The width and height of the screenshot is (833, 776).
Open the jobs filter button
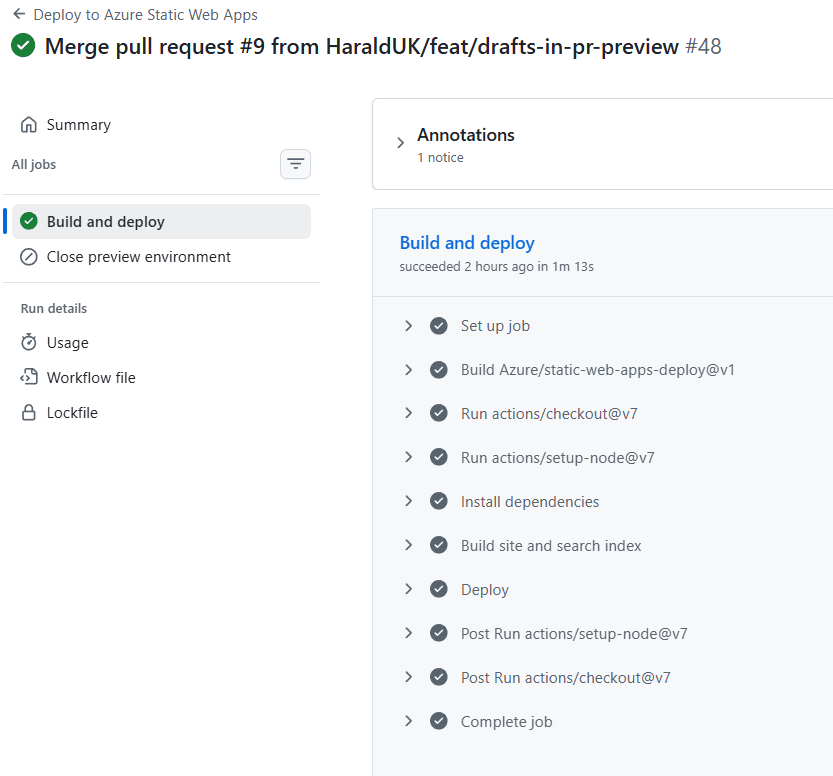pos(295,164)
